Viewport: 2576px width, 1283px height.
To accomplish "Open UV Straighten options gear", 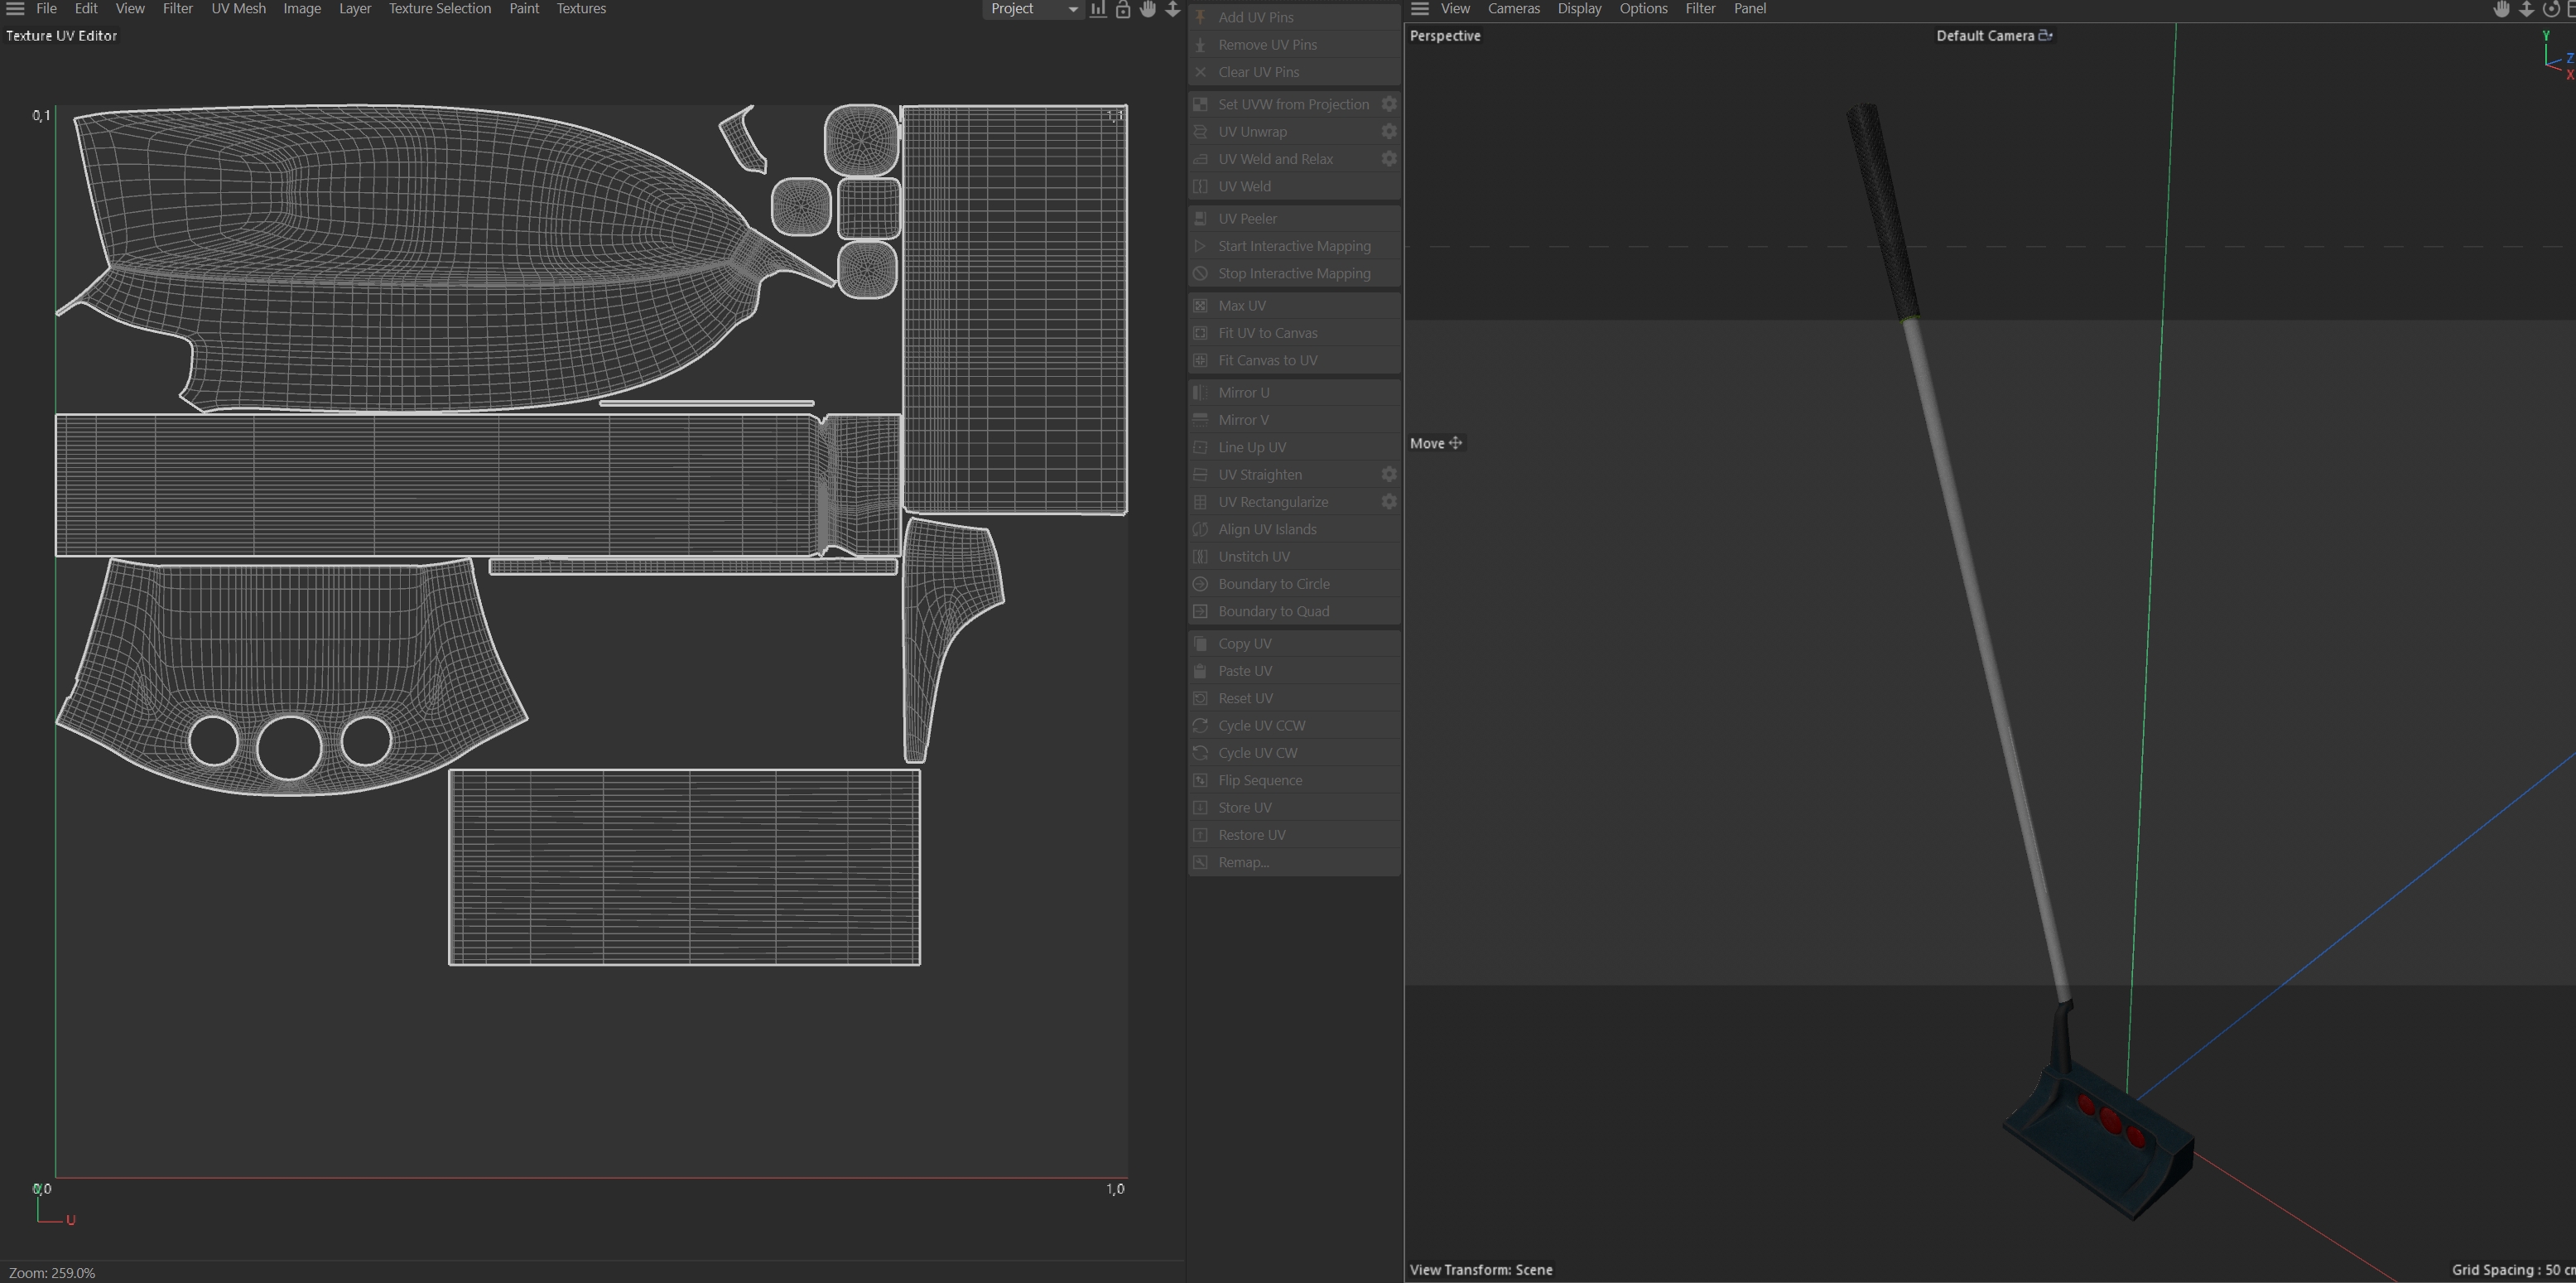I will 1389,474.
